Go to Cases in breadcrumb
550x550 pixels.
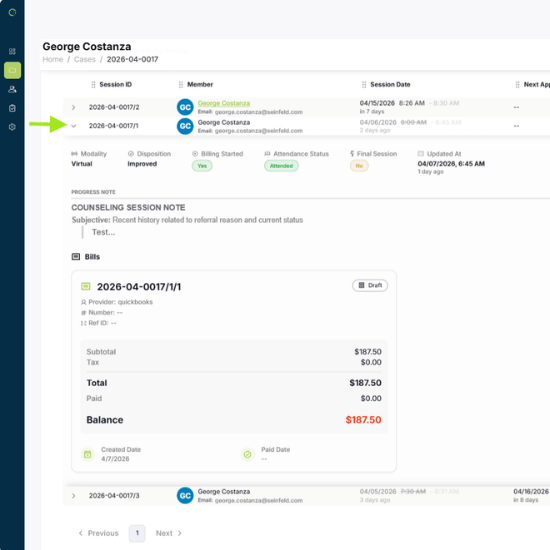tap(85, 59)
